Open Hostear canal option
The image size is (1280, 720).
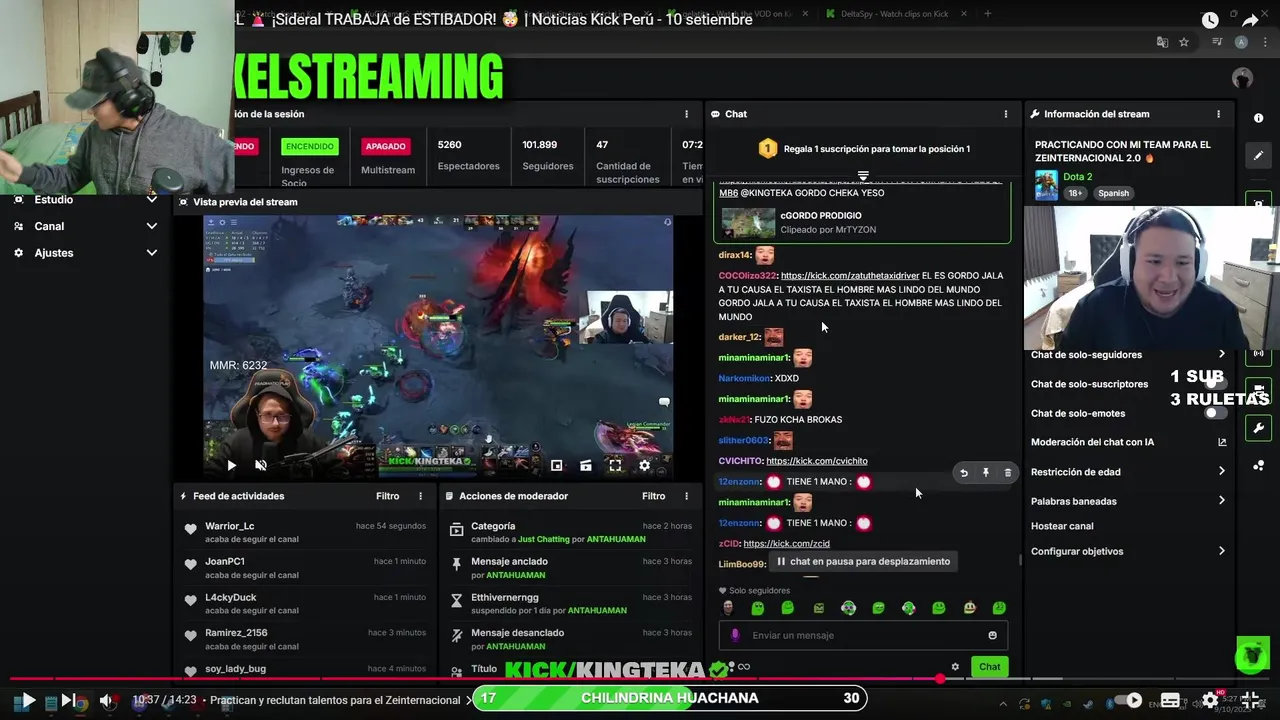point(1062,526)
